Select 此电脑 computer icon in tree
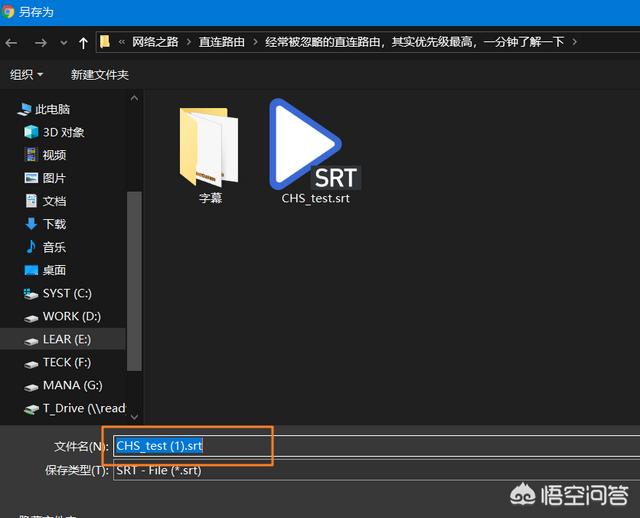 coord(25,109)
